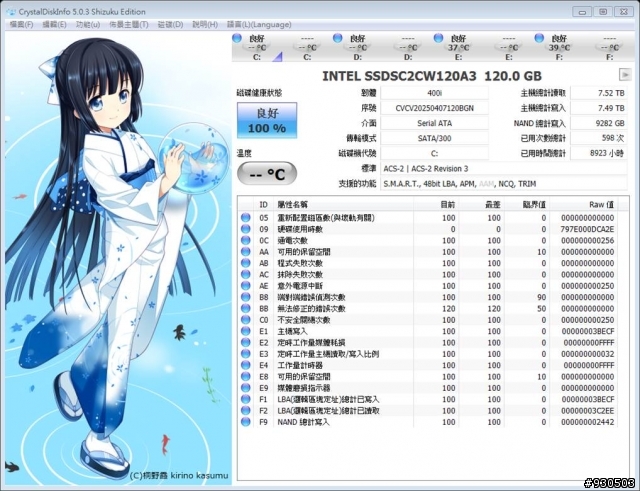This screenshot has height=491, width=640.
Task: Click raw value 797E000DCA2E
Action: click(587, 229)
